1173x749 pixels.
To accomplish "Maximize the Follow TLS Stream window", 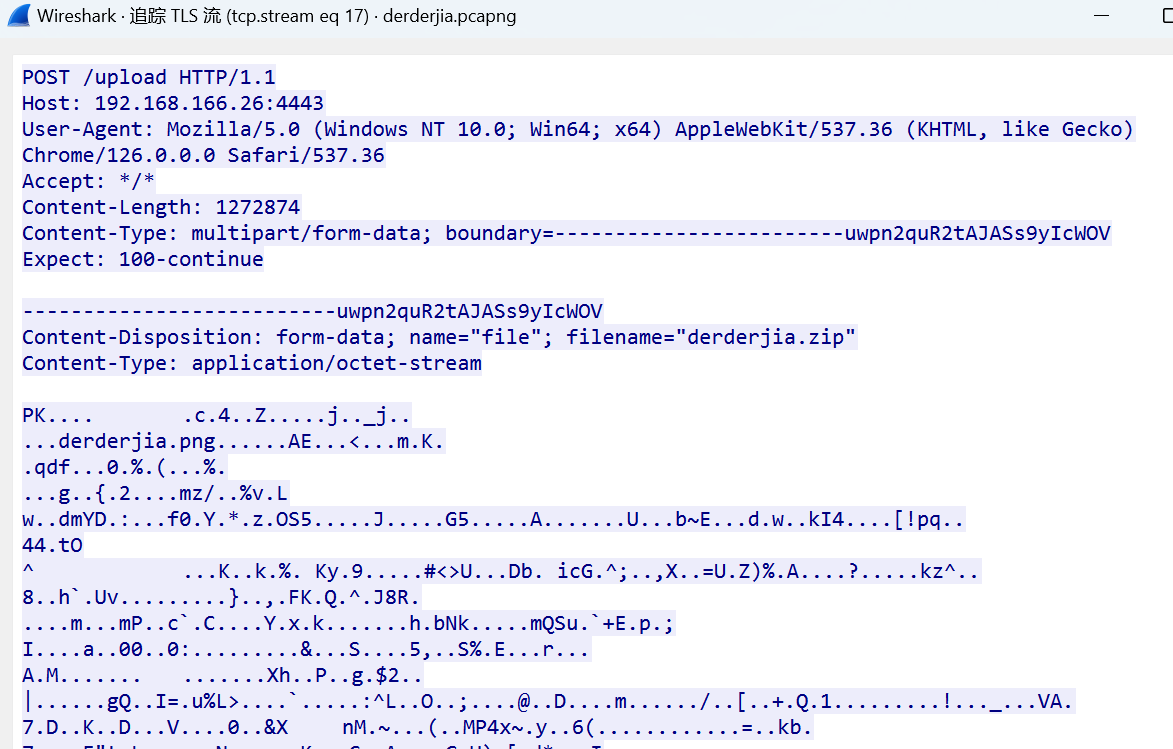I will 1167,16.
